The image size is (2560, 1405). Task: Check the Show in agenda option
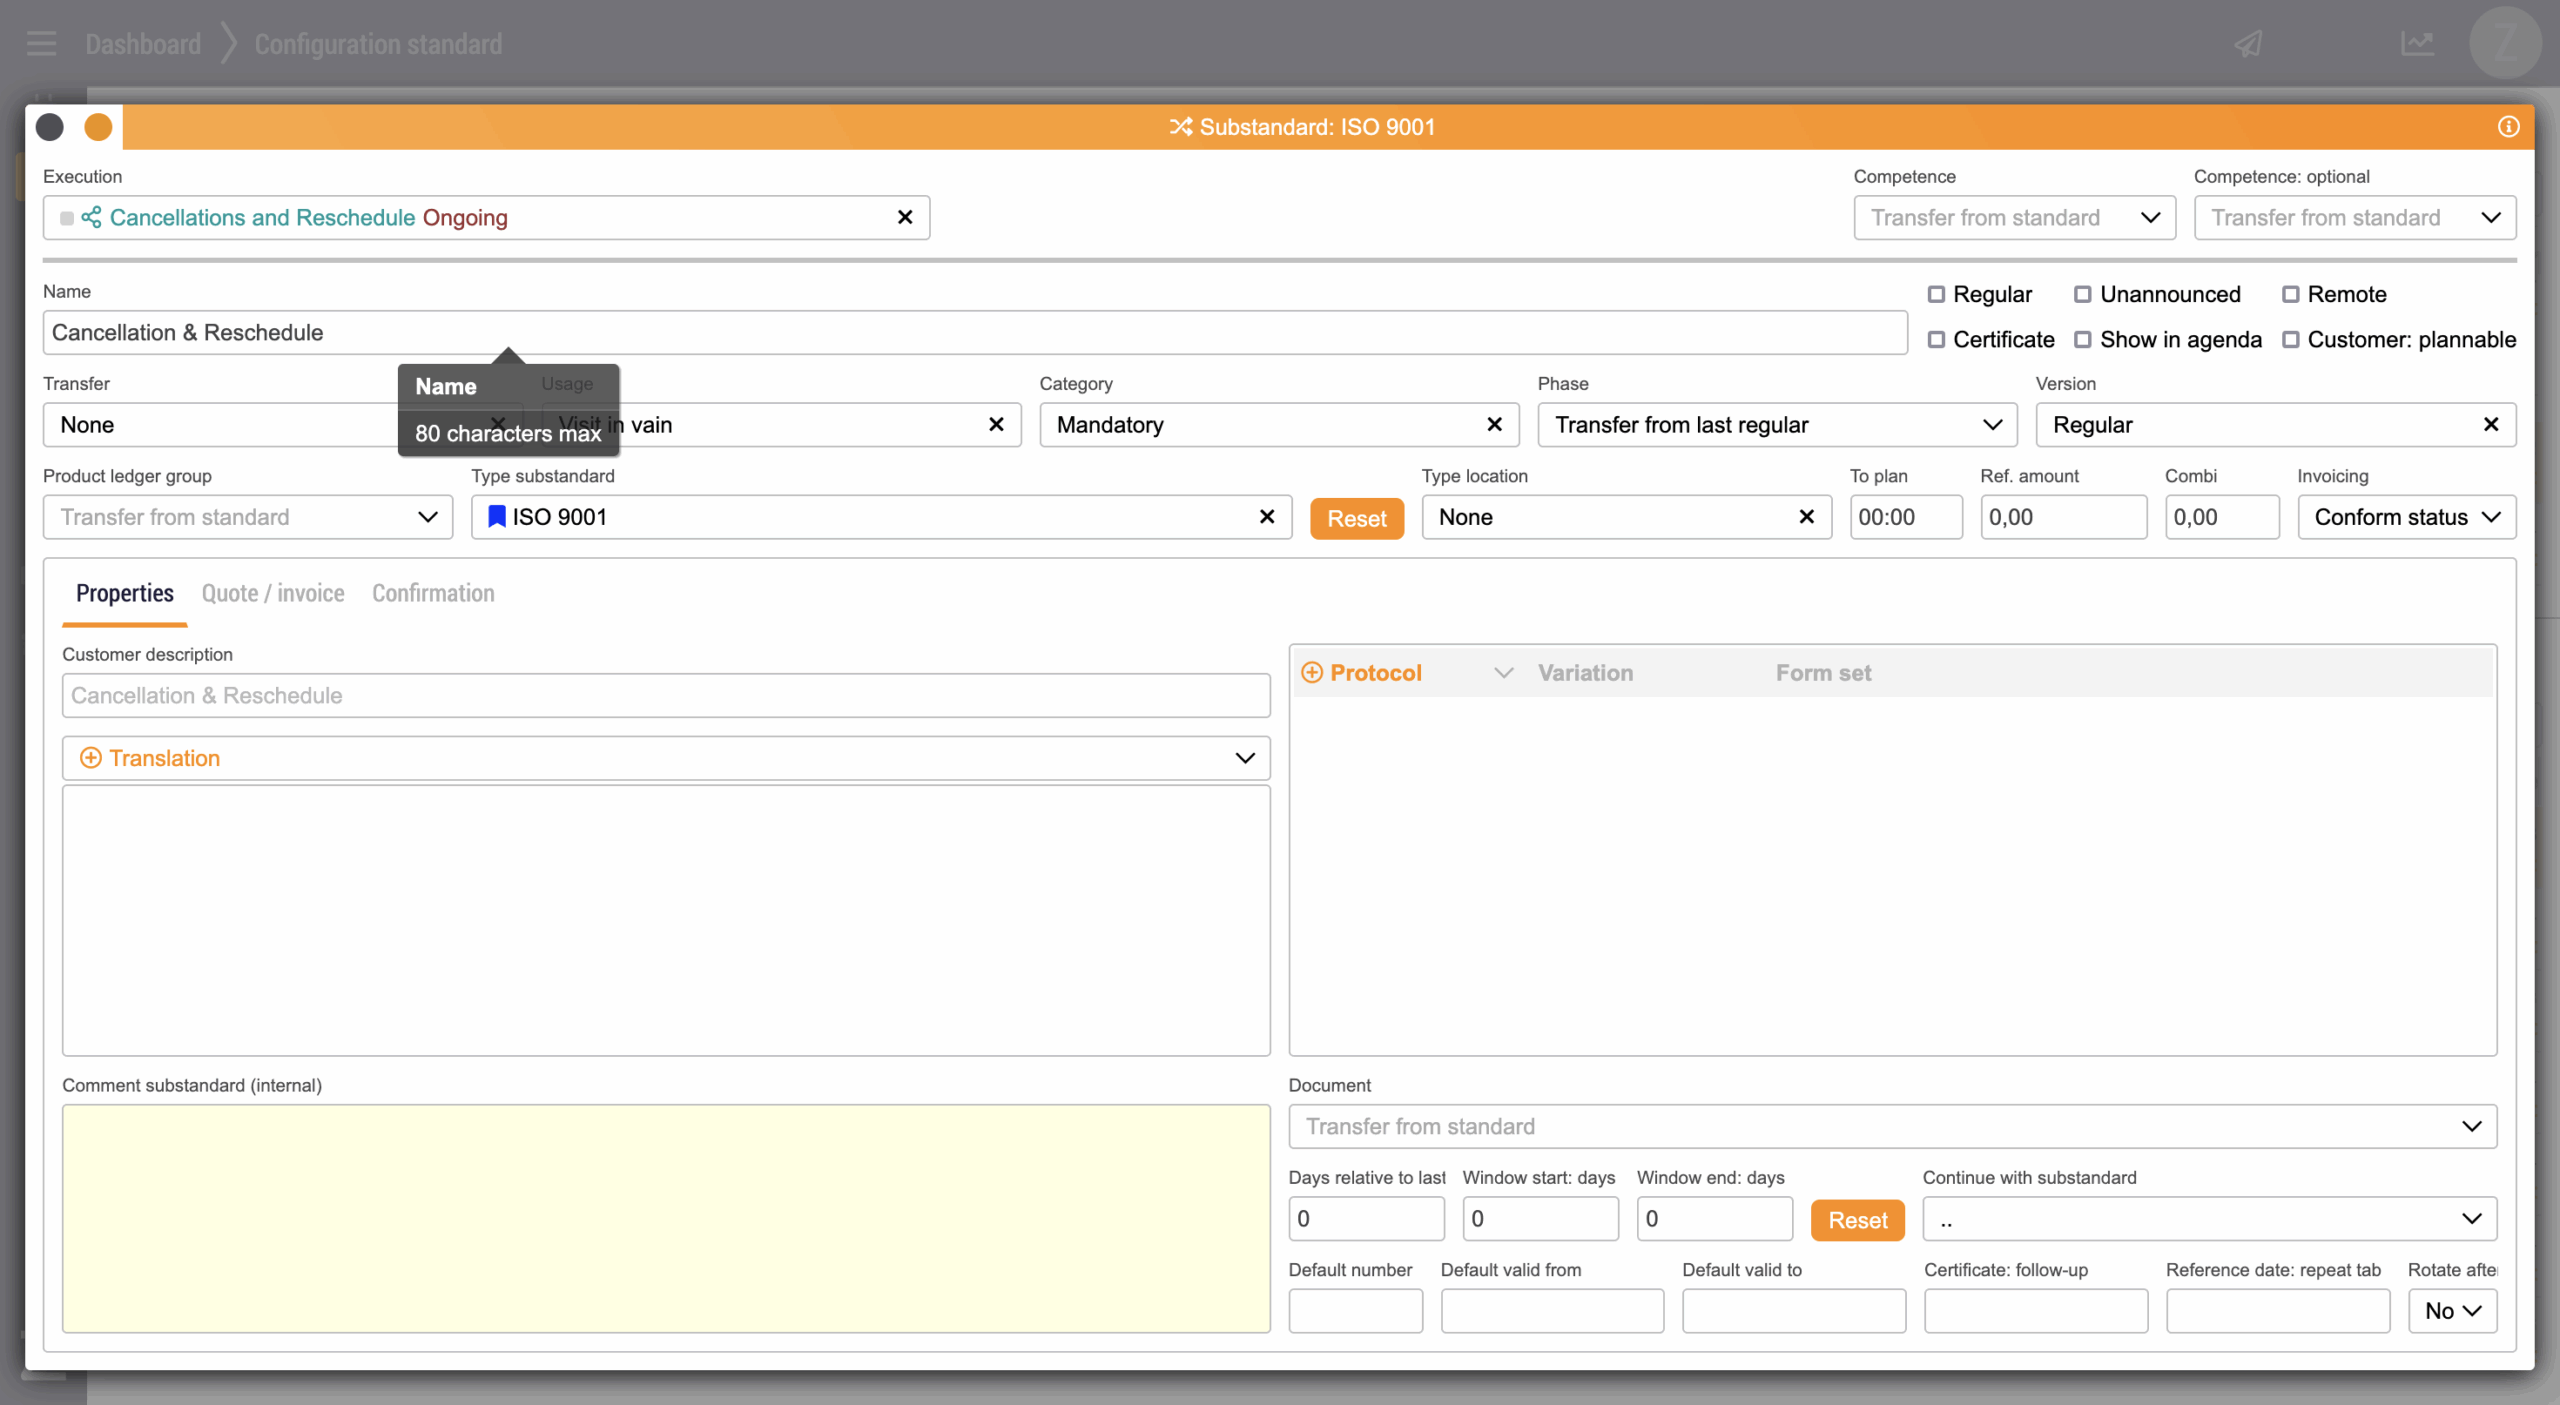pyautogui.click(x=2083, y=340)
